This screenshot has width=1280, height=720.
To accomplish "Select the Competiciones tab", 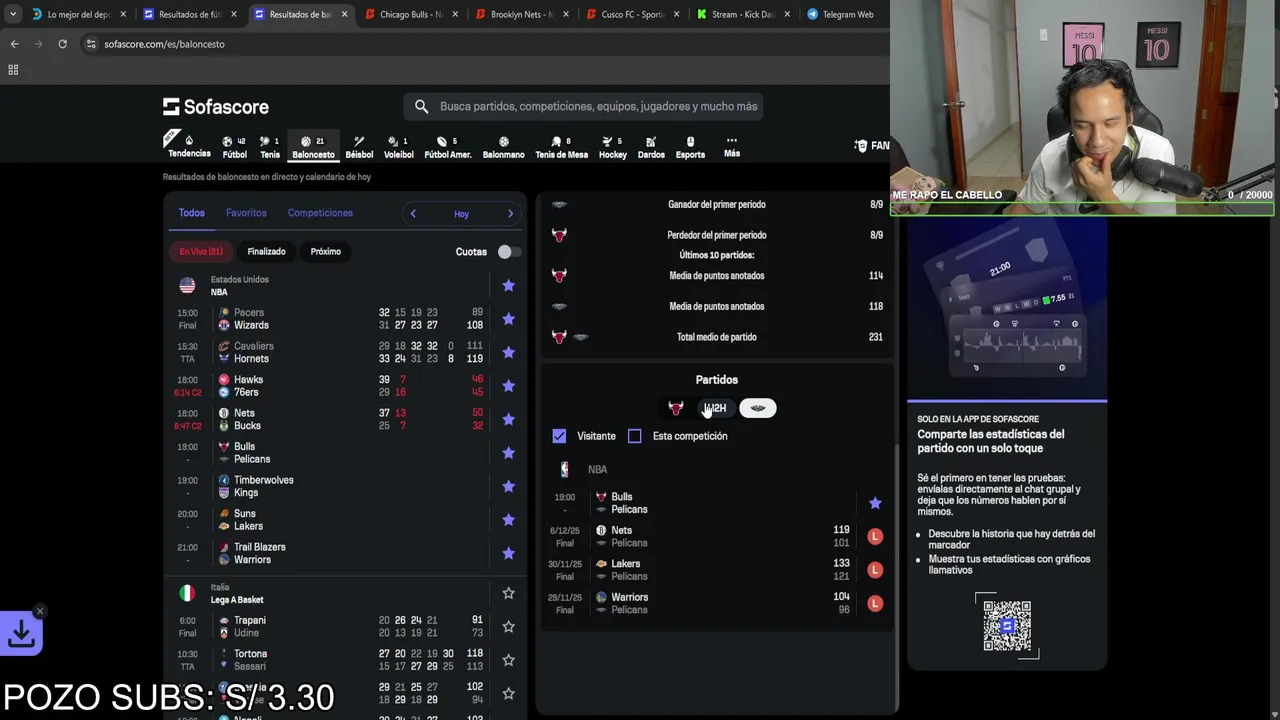I will tap(320, 213).
